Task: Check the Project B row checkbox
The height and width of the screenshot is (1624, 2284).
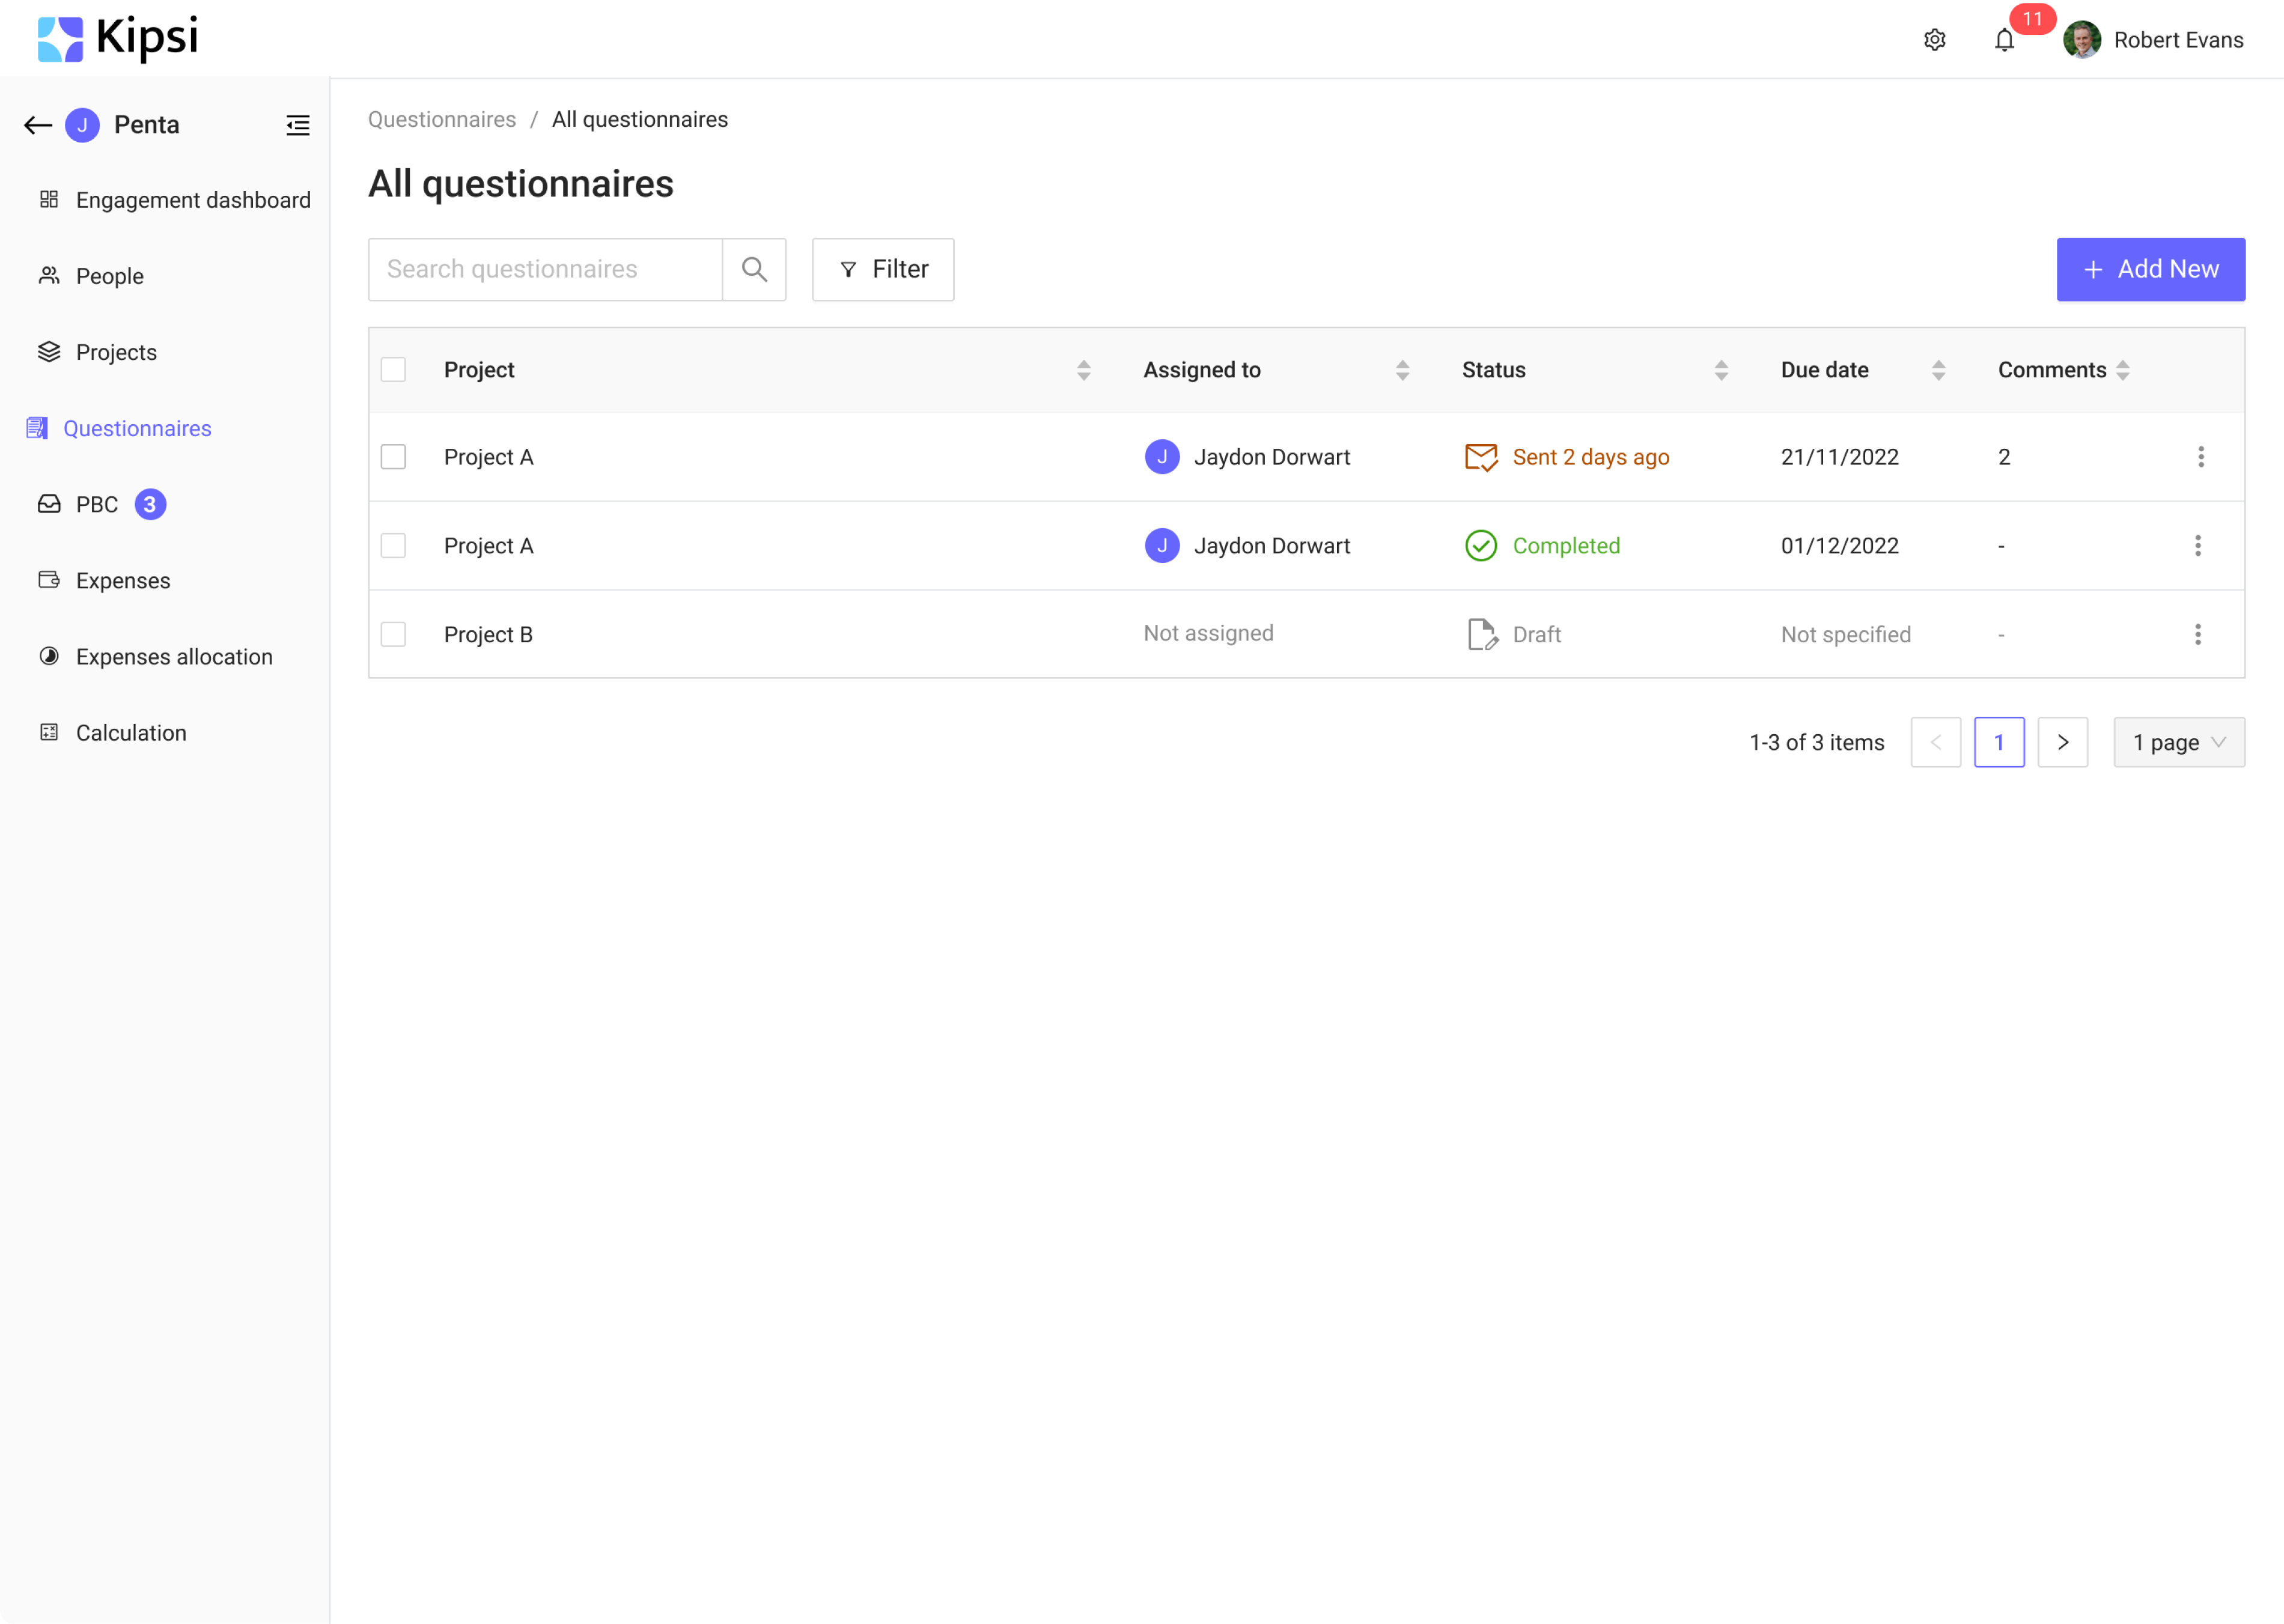Action: [x=393, y=634]
